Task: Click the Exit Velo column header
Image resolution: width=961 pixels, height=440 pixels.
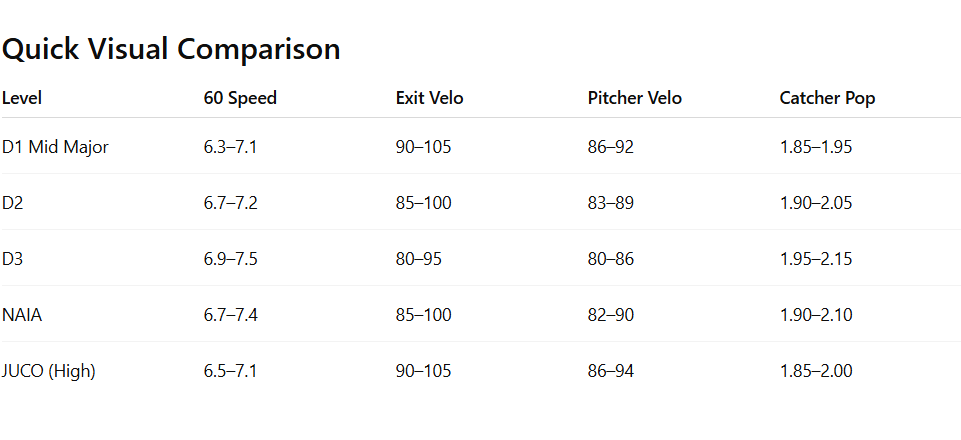Action: [430, 98]
